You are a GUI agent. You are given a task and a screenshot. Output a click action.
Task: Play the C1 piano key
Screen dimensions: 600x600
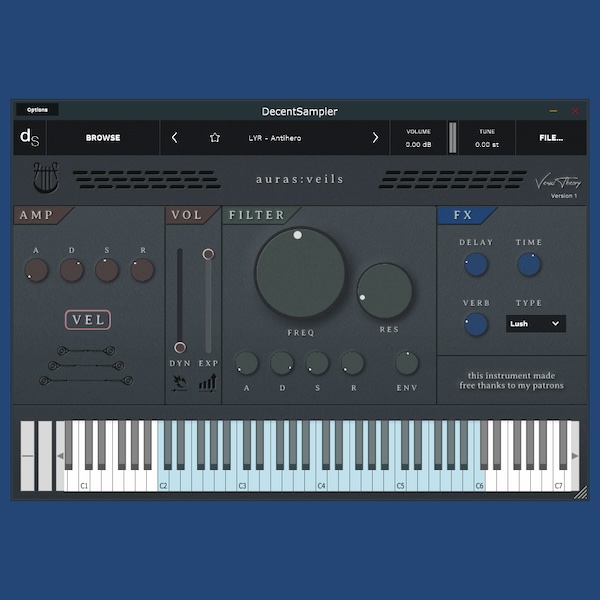[x=84, y=481]
